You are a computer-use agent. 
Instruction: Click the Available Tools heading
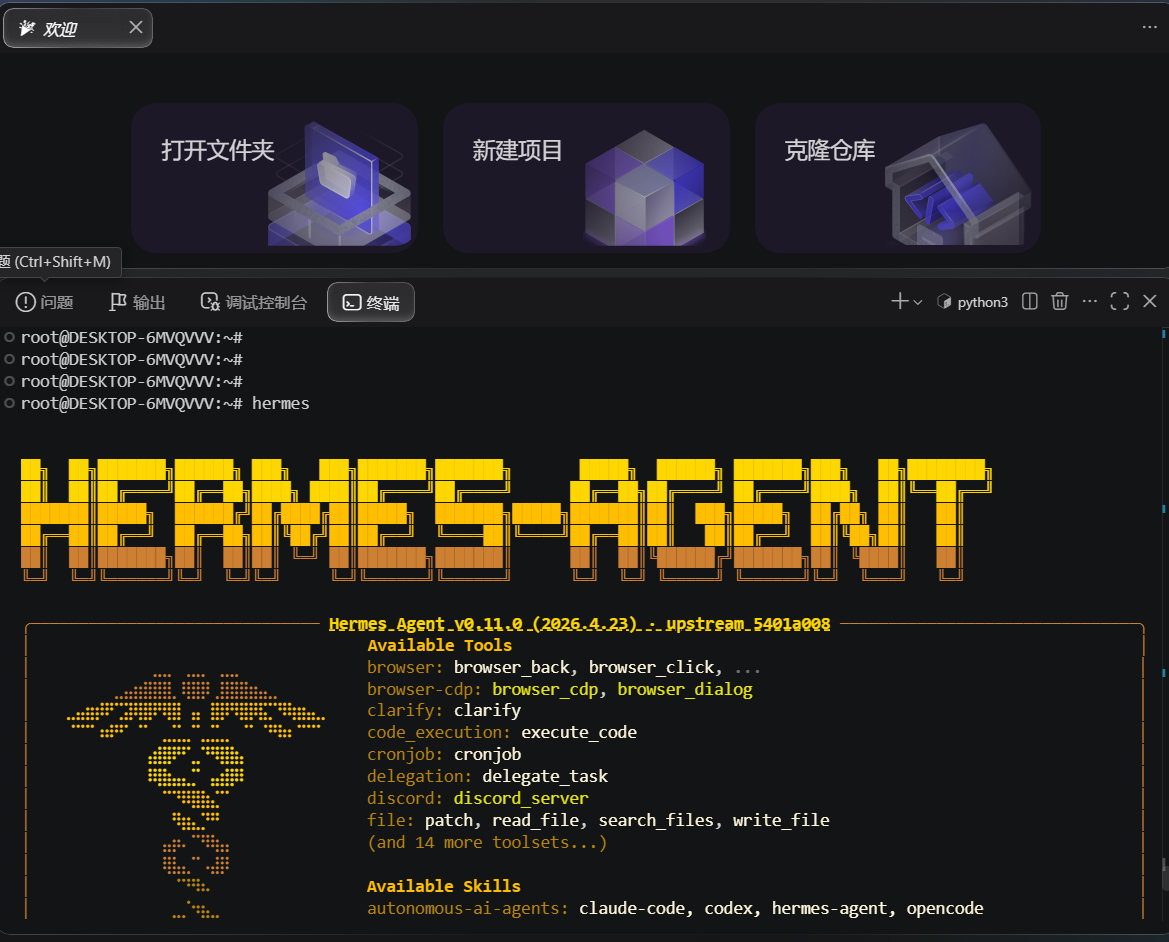click(440, 645)
